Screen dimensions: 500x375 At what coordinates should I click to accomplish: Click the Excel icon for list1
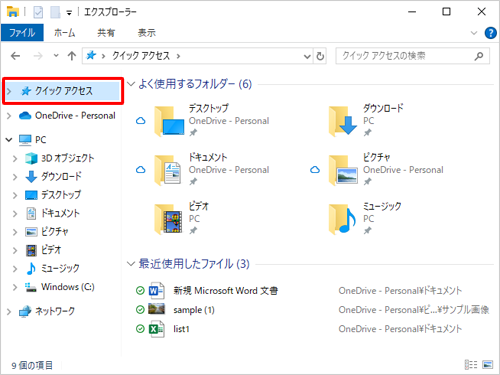coord(156,329)
